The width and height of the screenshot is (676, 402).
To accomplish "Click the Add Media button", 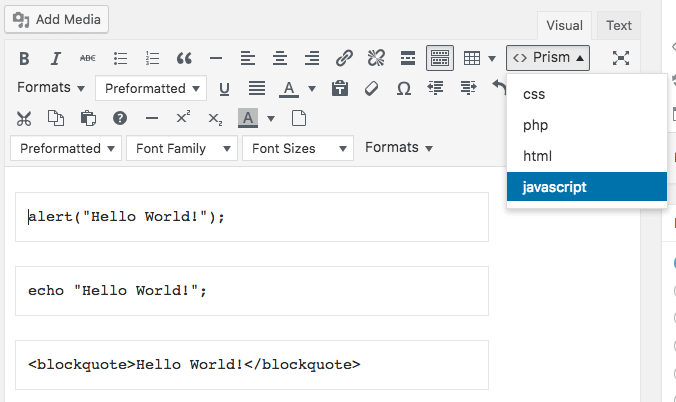I will [60, 19].
